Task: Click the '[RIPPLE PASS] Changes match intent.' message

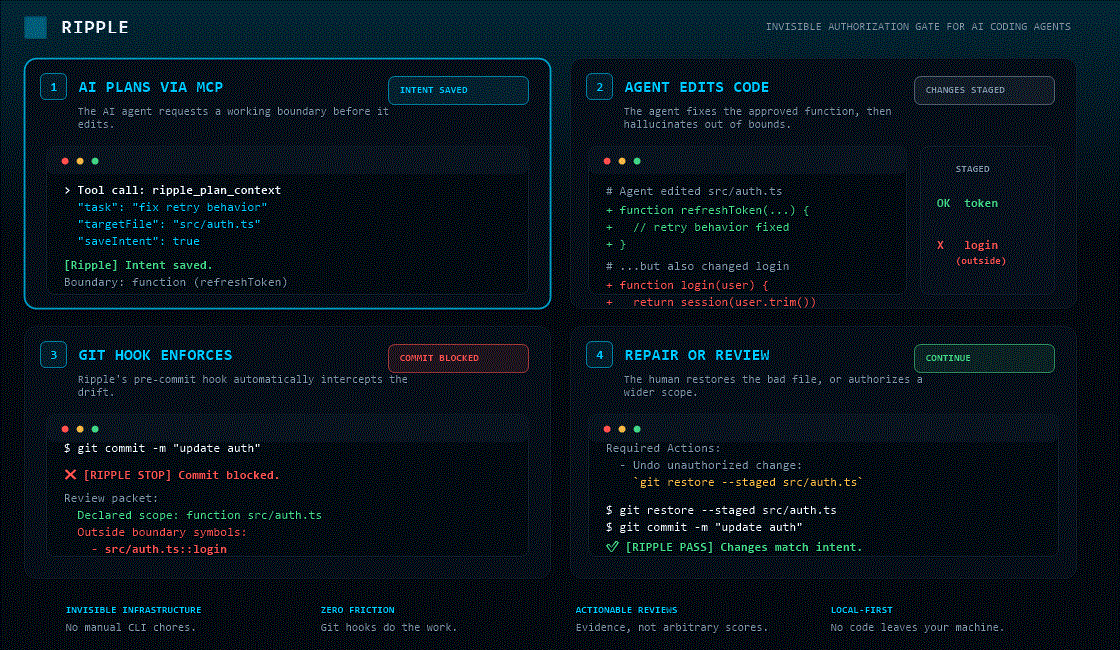Action: pos(744,547)
